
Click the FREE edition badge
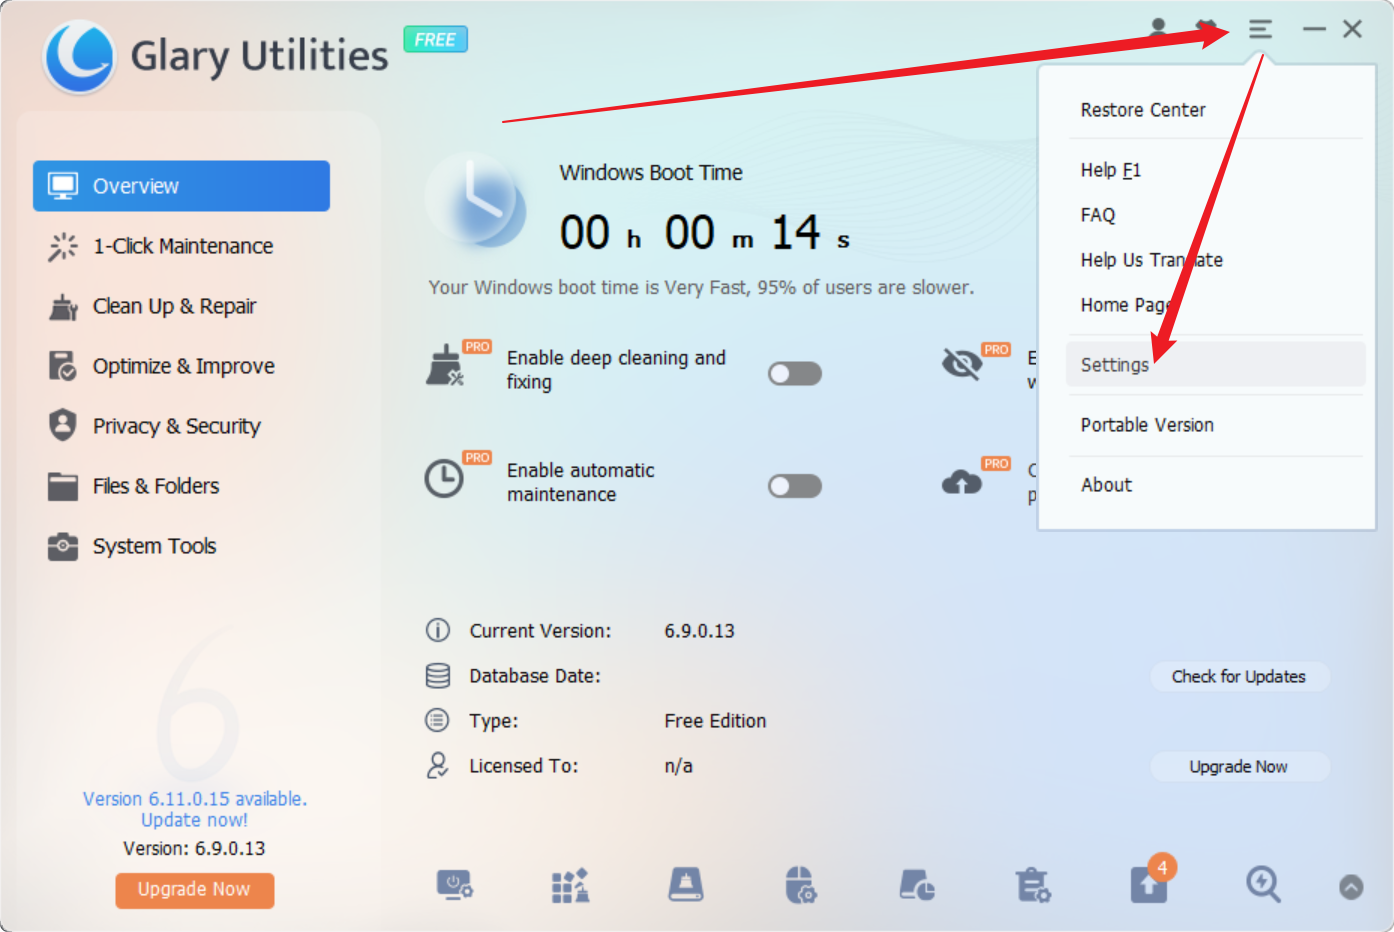point(435,40)
